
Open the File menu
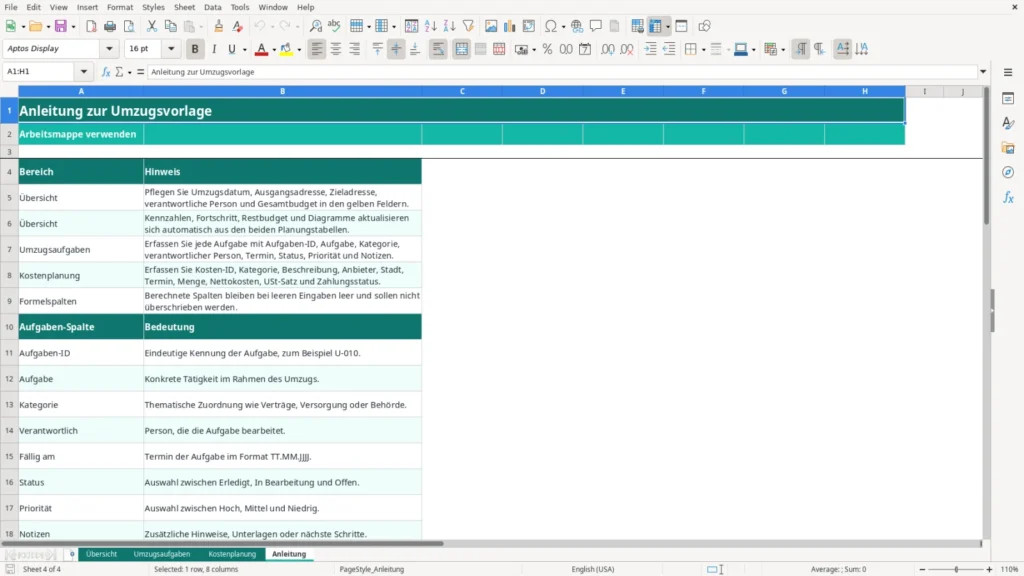[x=11, y=7]
